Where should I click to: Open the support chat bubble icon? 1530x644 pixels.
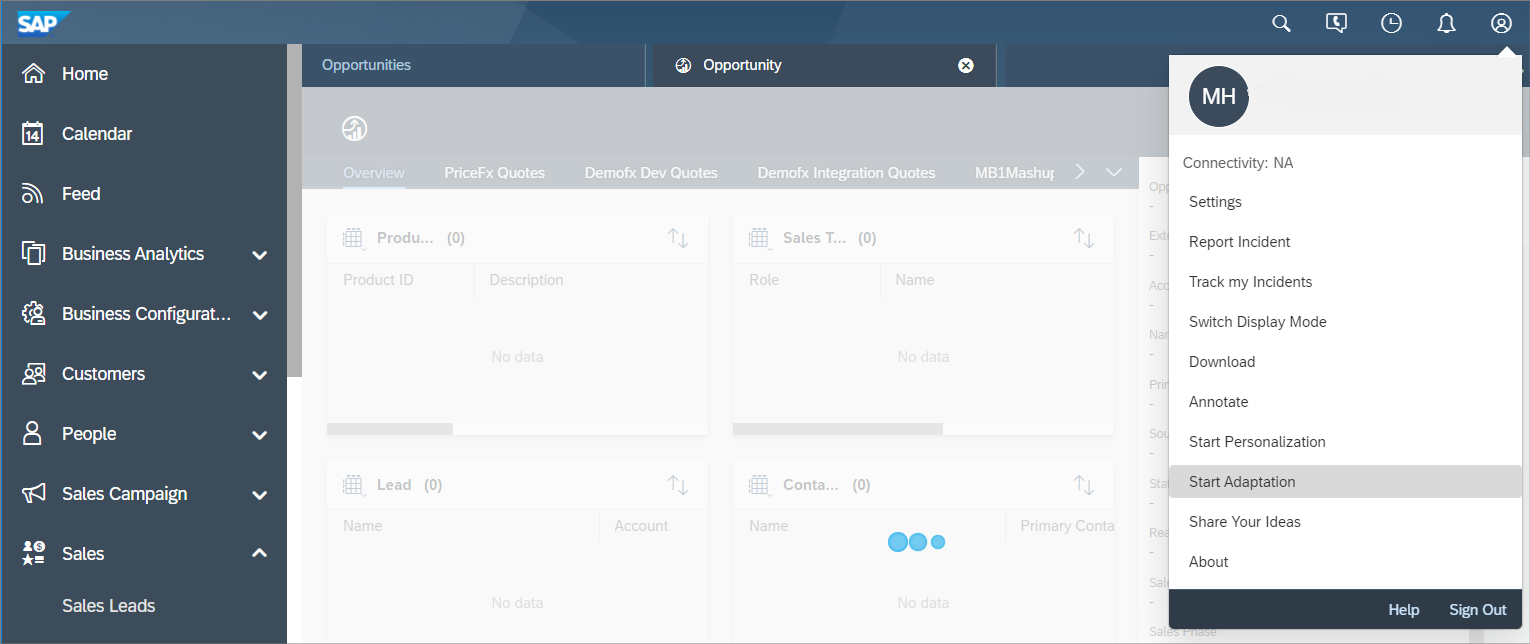click(x=1336, y=23)
